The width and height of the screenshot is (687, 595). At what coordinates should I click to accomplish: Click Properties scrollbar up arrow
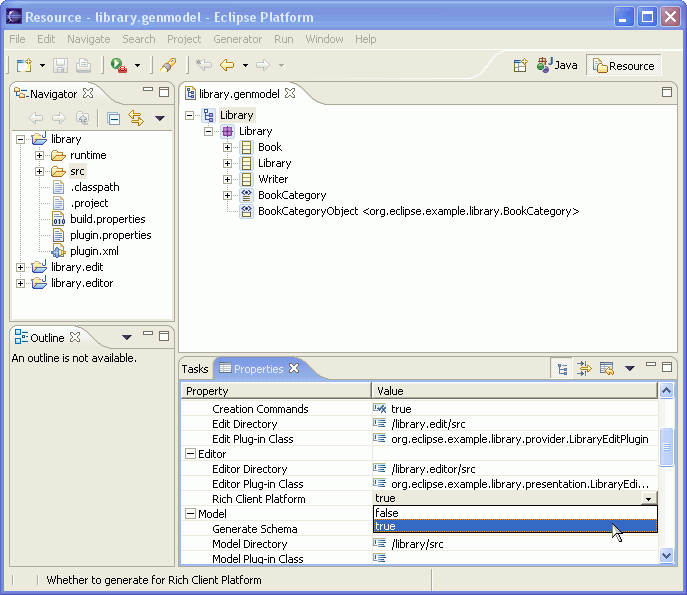666,390
